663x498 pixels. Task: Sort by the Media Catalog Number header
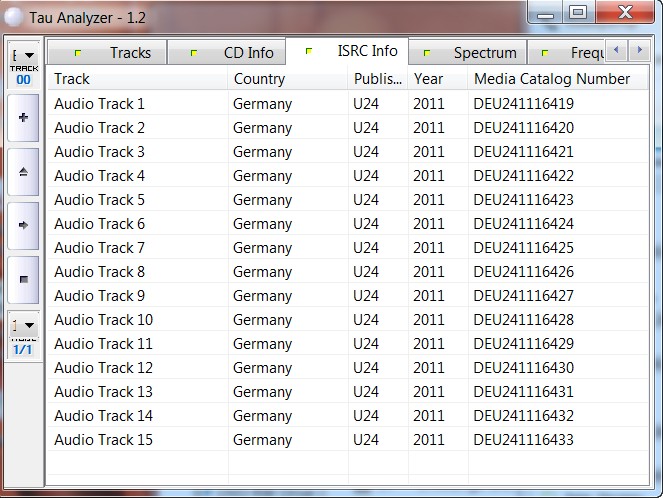tap(552, 79)
